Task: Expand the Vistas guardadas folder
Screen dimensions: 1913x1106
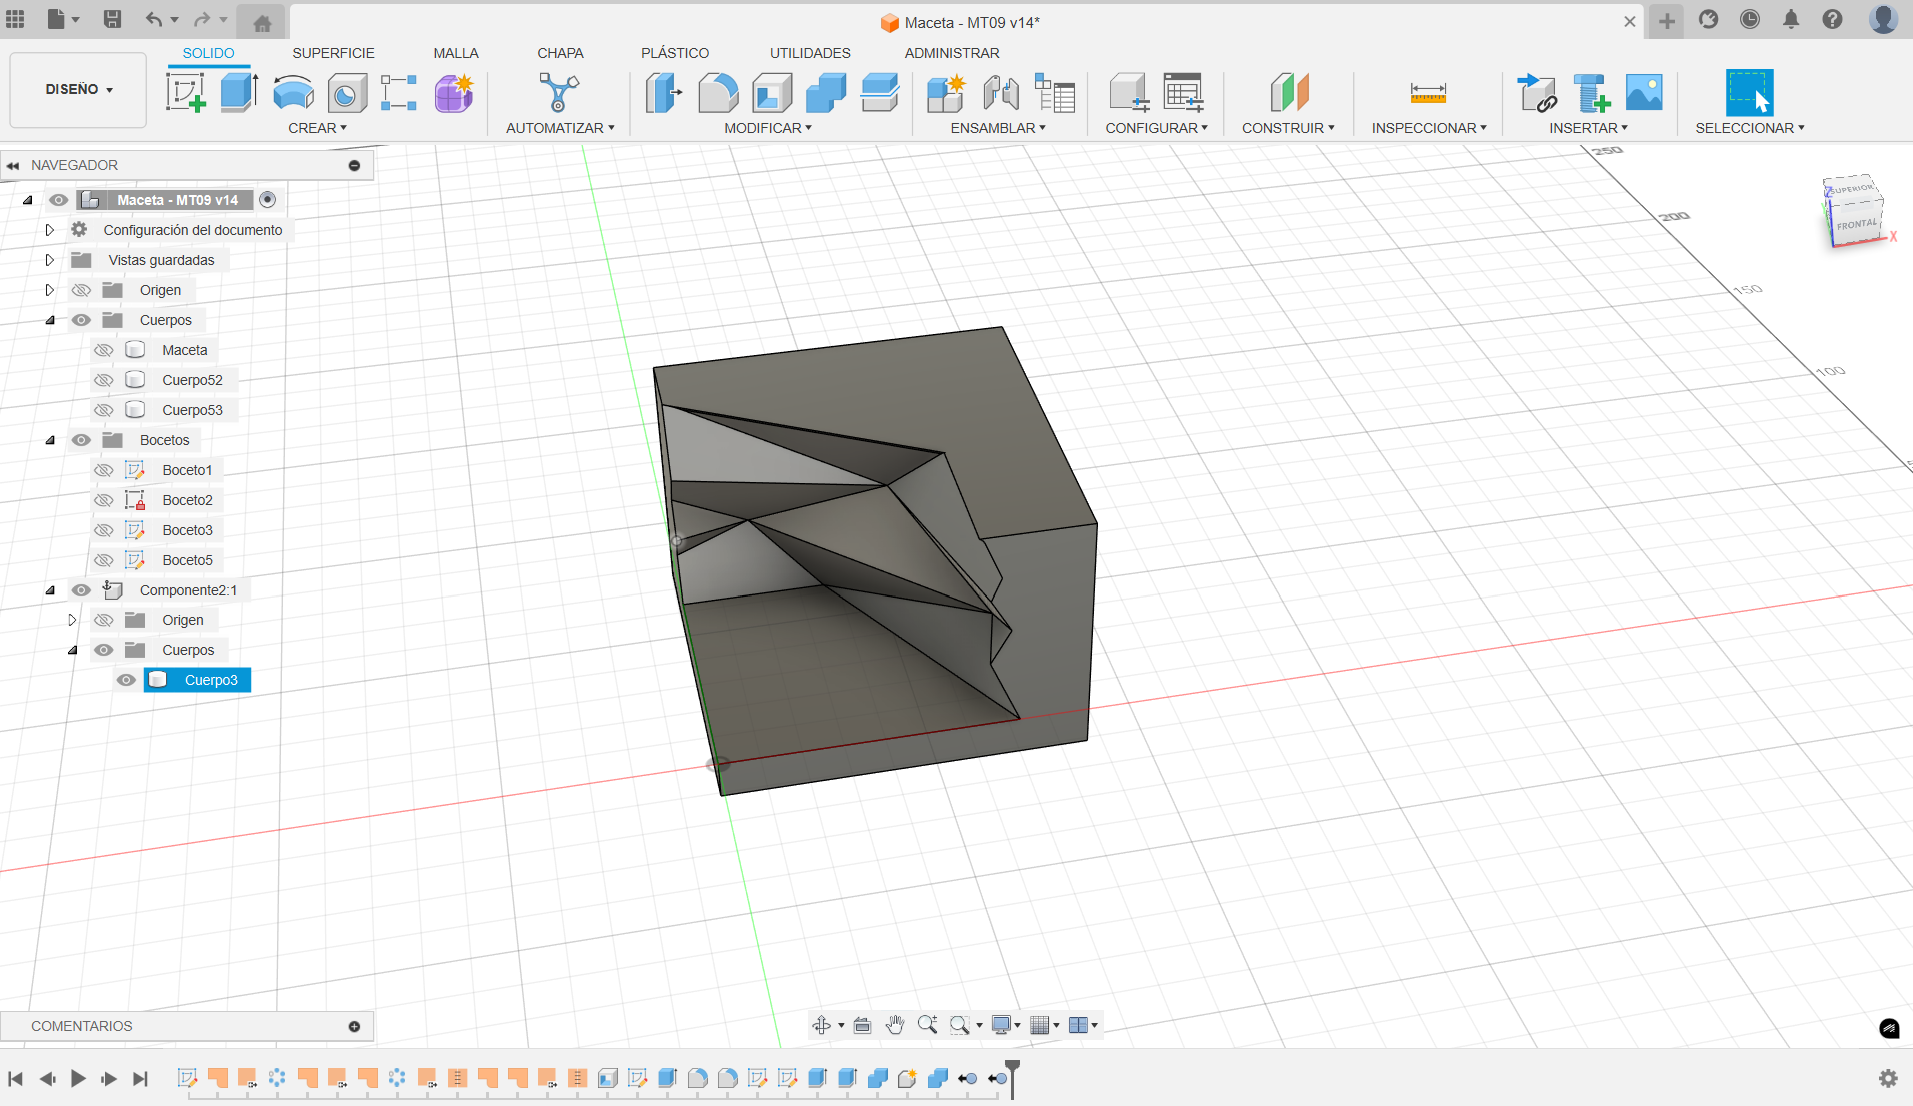Action: 49,260
